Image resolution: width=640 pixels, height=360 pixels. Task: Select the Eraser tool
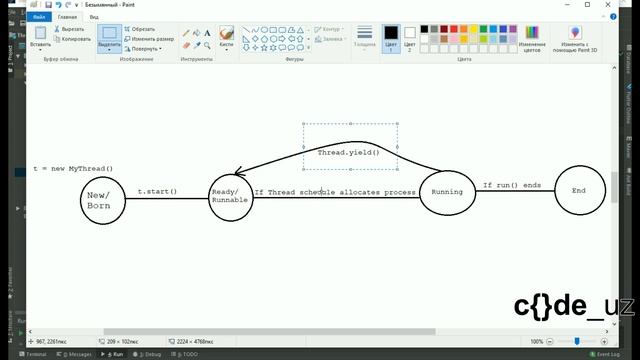186,45
